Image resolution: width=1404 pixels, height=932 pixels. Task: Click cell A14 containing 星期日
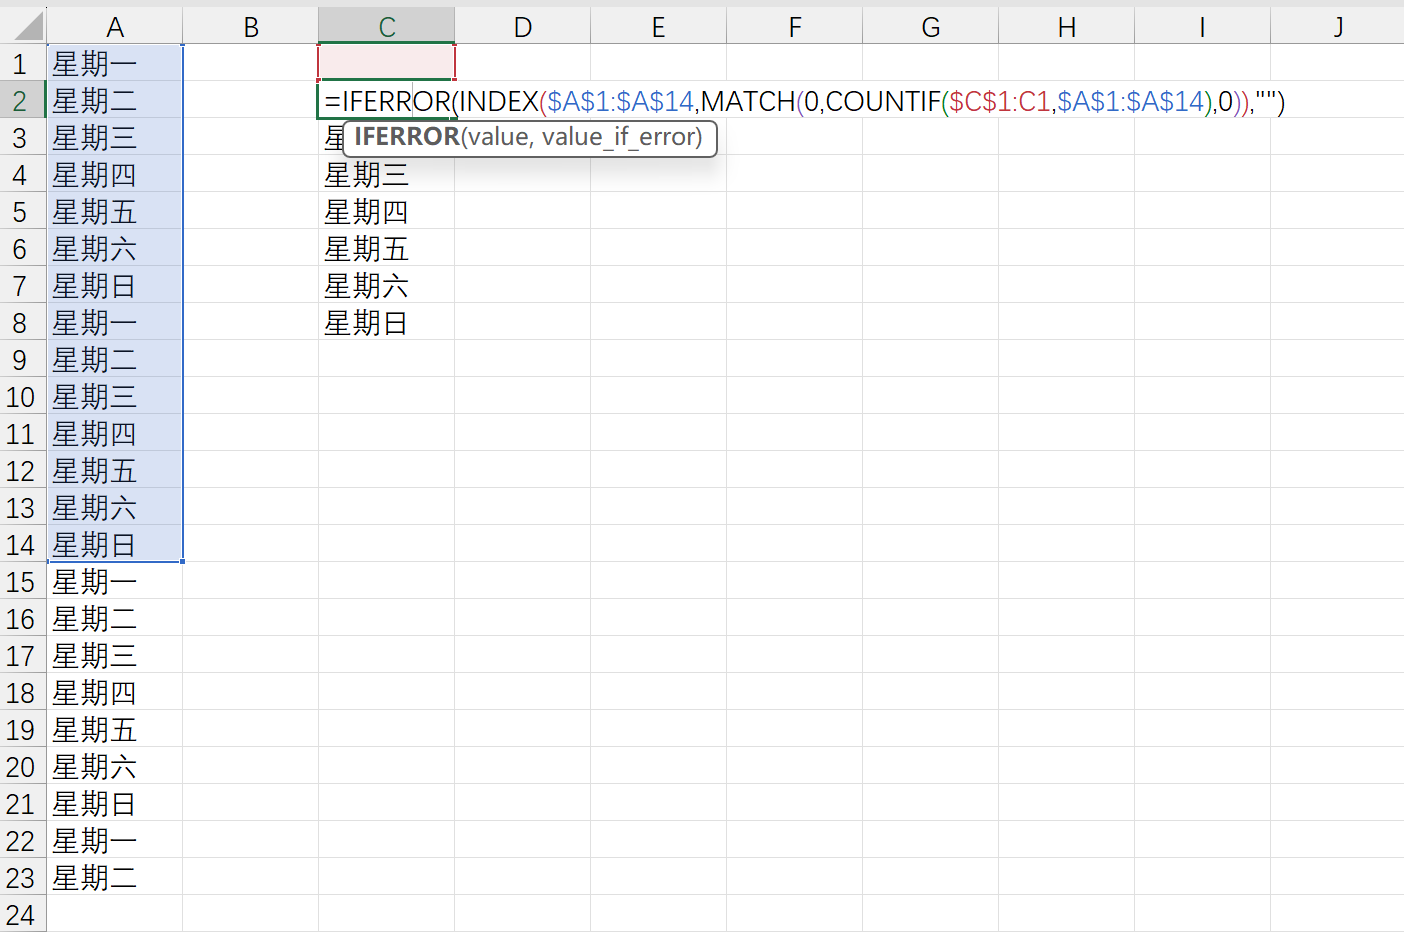[115, 544]
